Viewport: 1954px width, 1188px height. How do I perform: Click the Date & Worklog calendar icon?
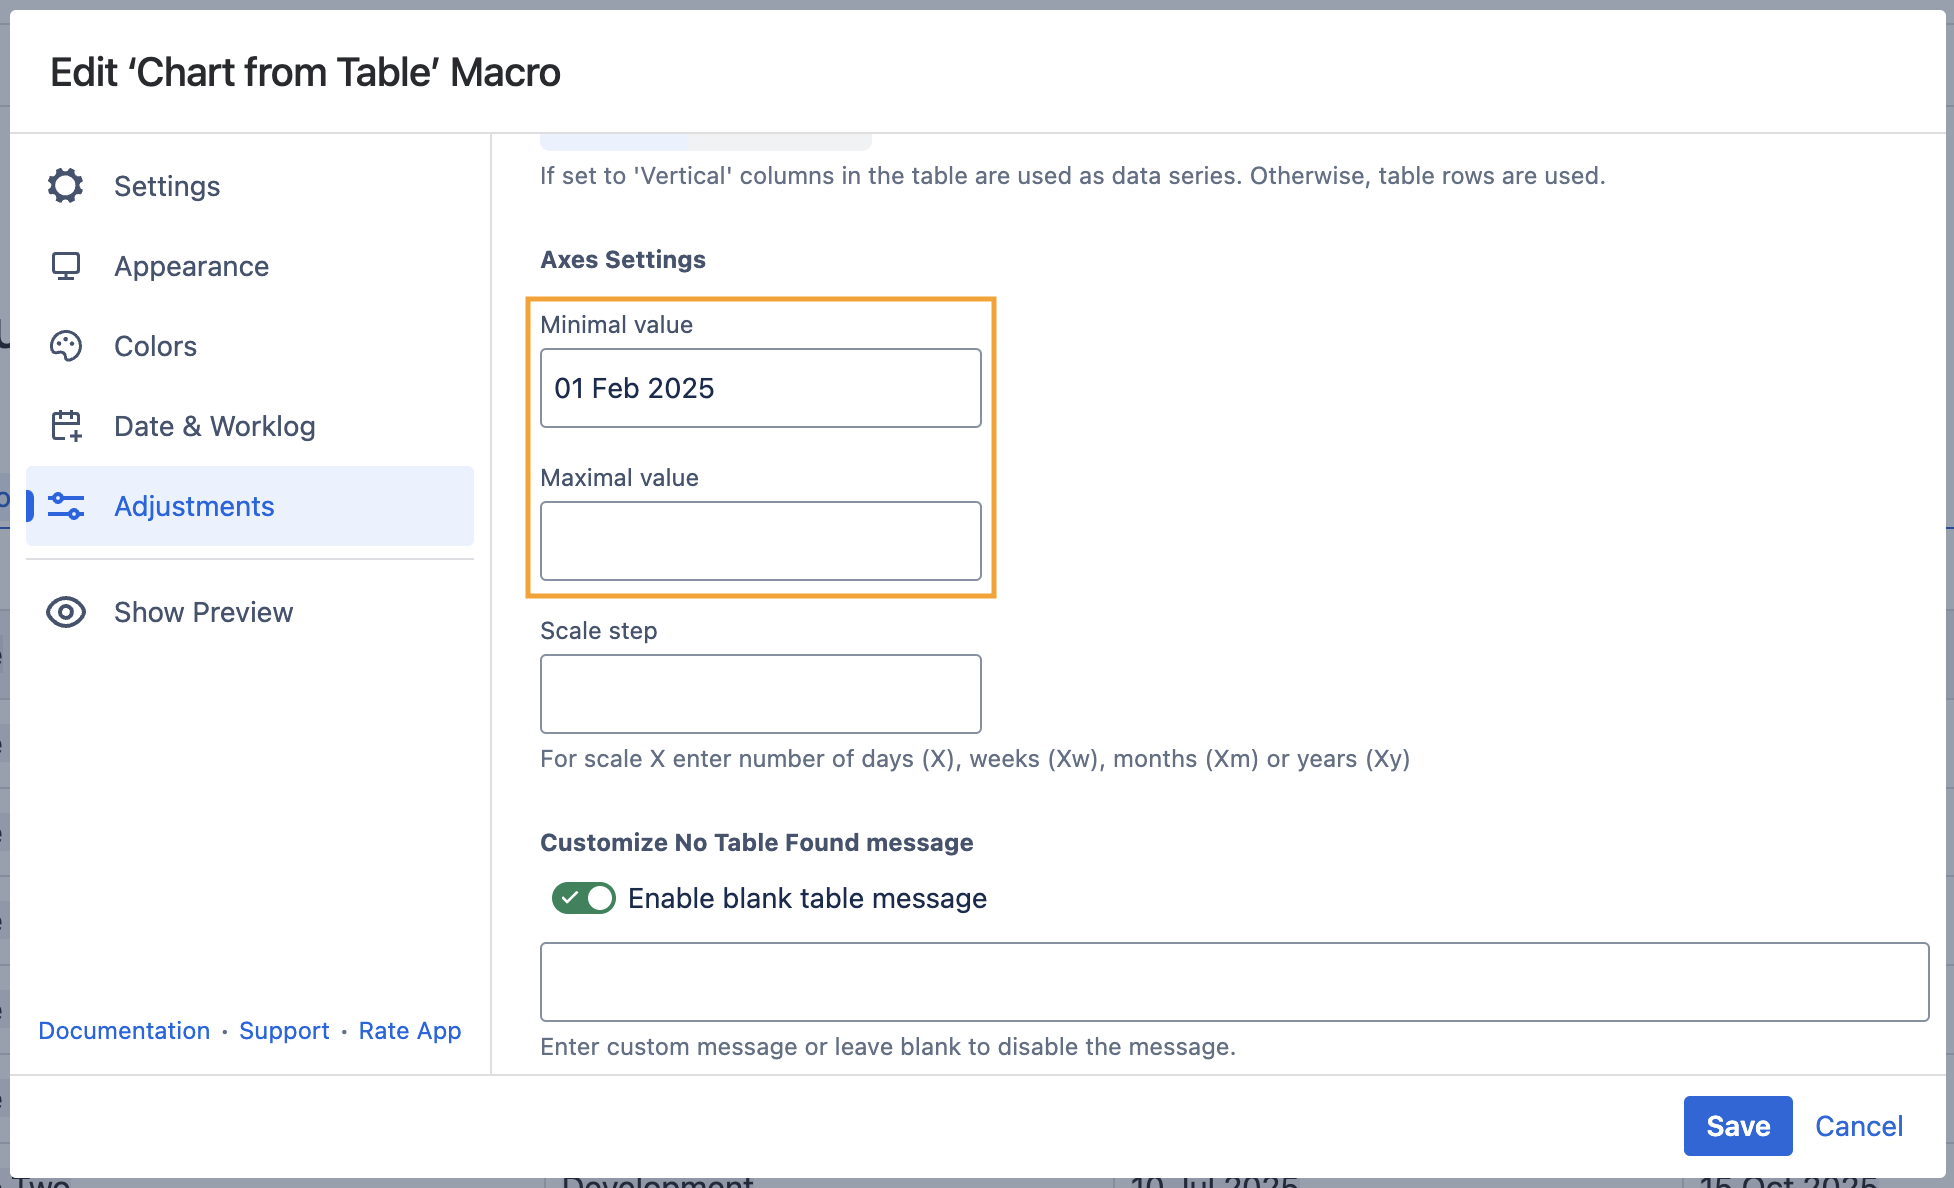click(66, 426)
